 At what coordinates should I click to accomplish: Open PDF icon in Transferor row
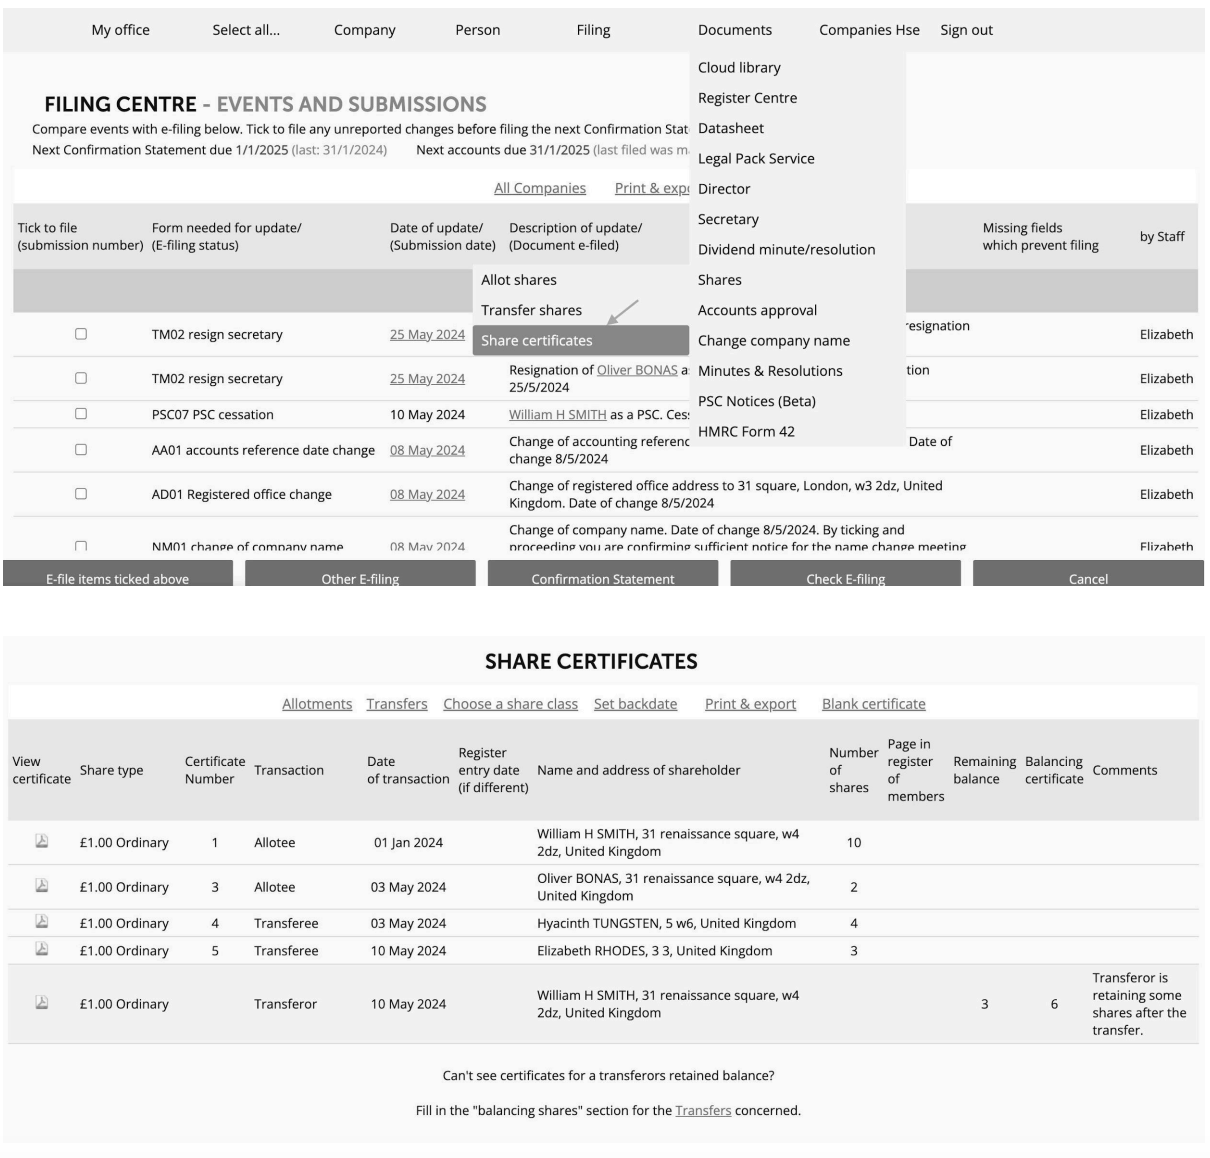tap(42, 1002)
